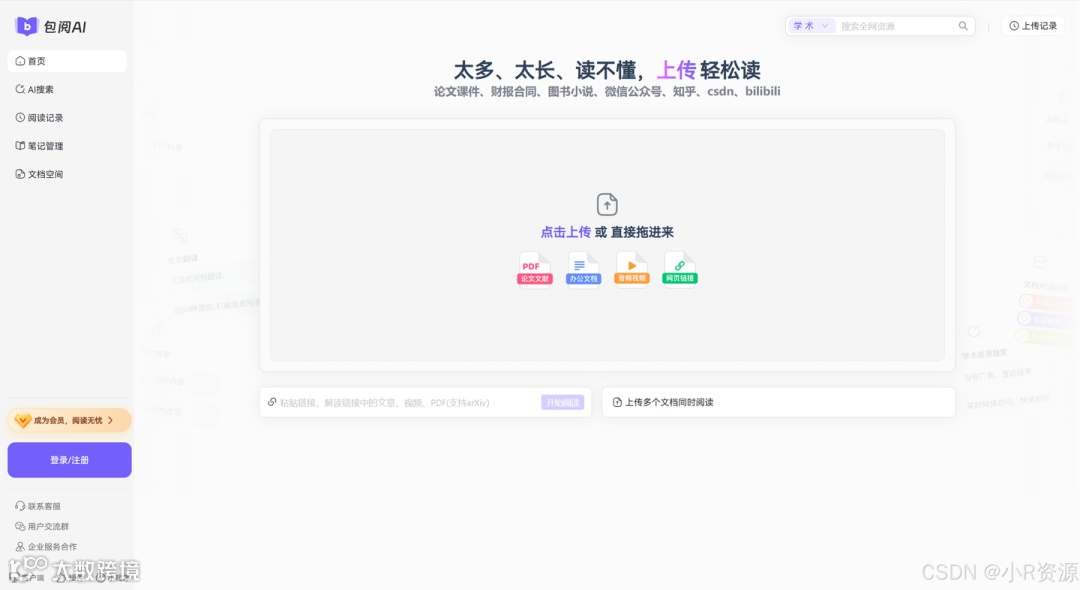Click the 企业服务合作 person icon

coord(22,546)
